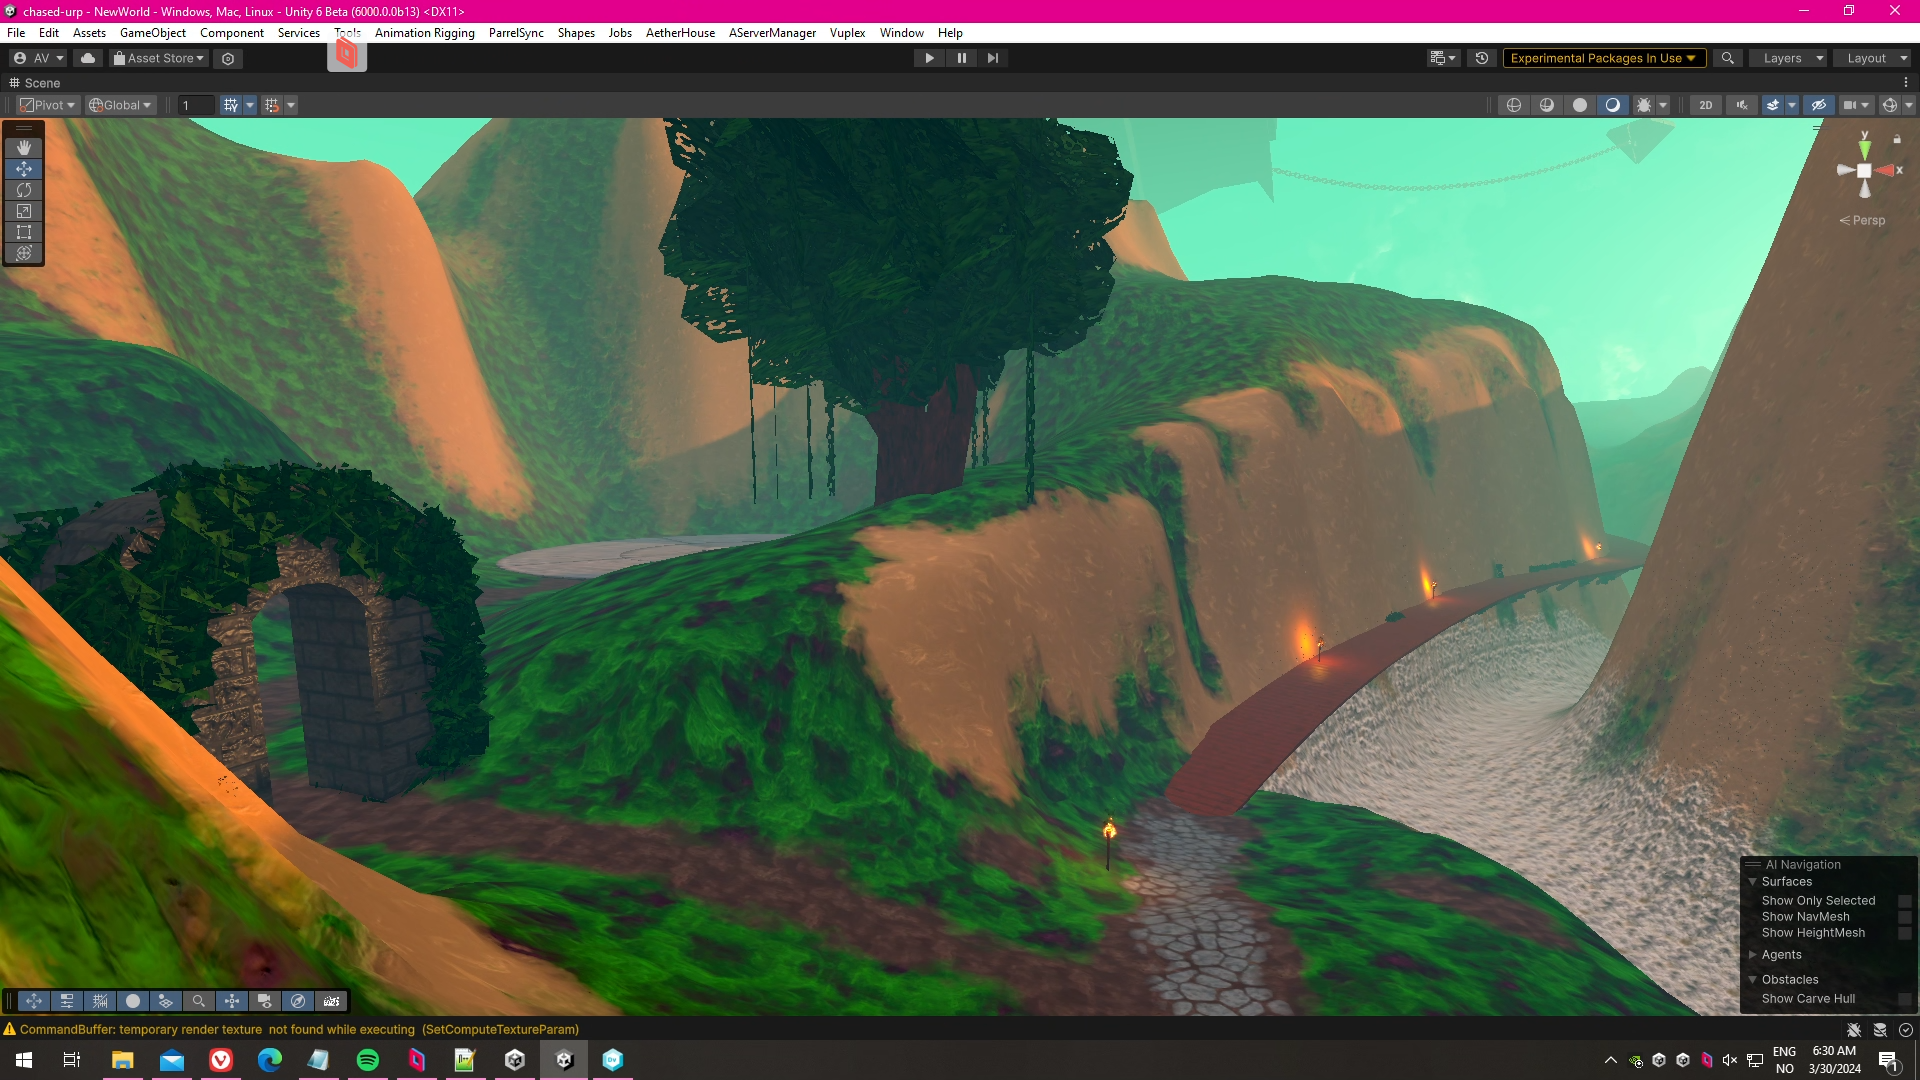
Task: Open the Layers dropdown
Action: point(1789,58)
